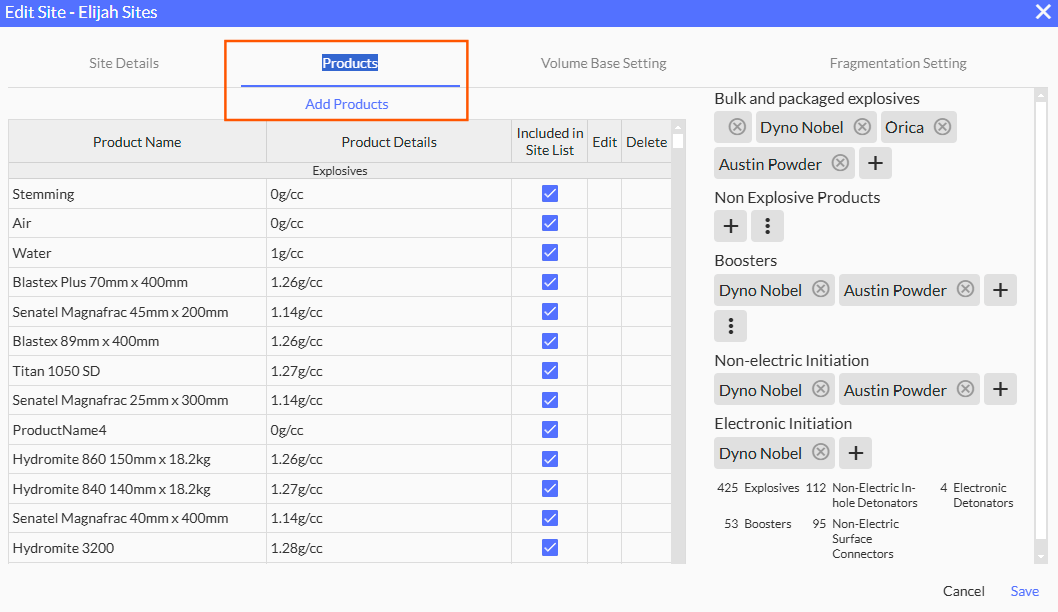Remove Dyno Nobel chip from Boosters
The image size is (1058, 612).
(x=821, y=290)
